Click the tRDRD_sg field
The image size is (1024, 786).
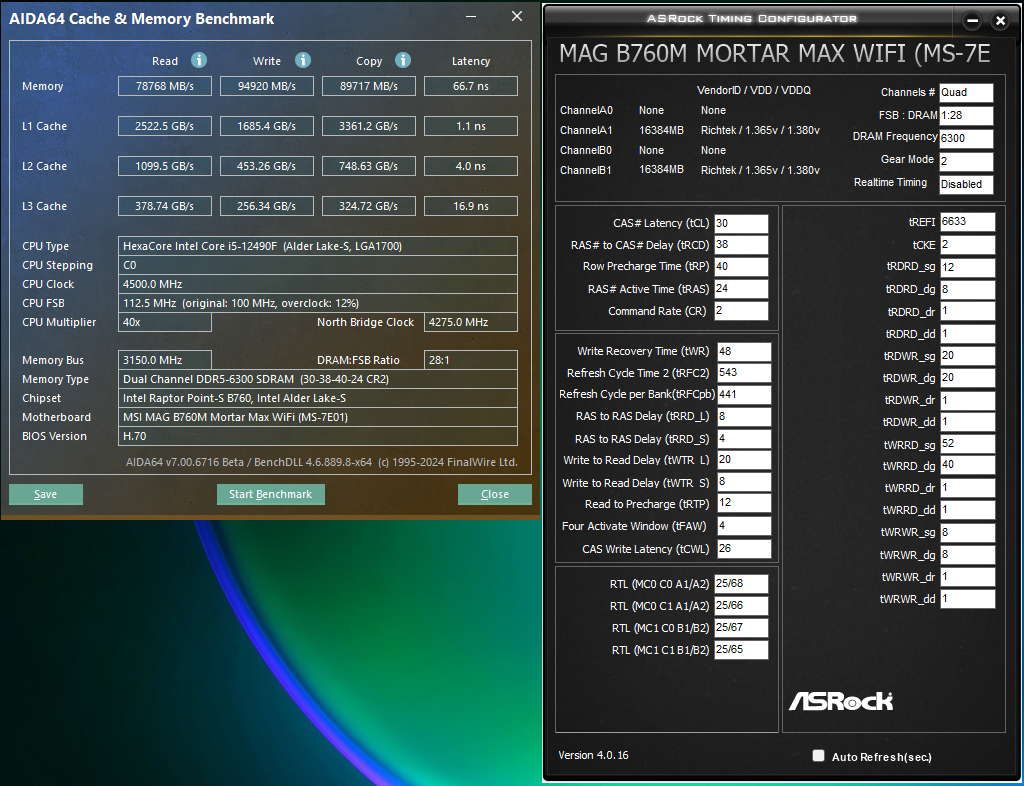[x=967, y=267]
